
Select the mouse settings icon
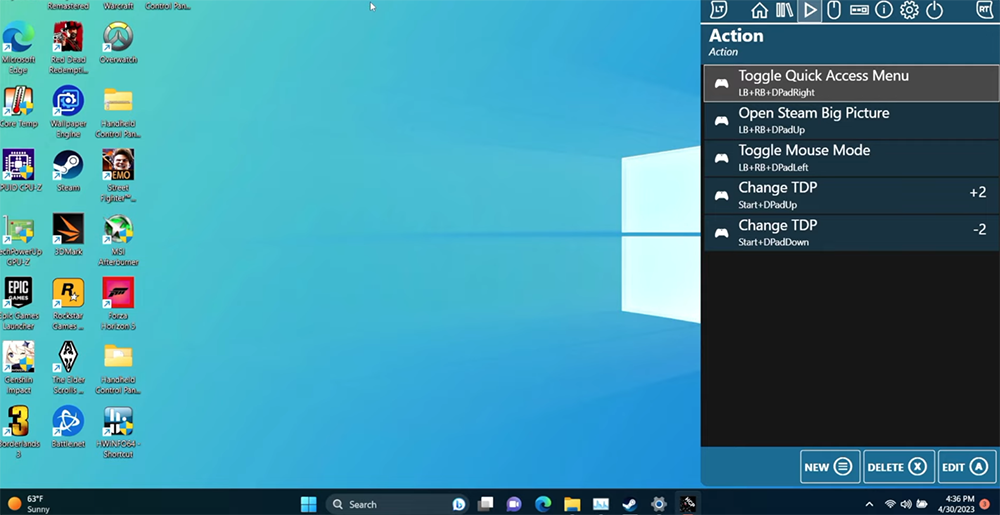(x=834, y=10)
